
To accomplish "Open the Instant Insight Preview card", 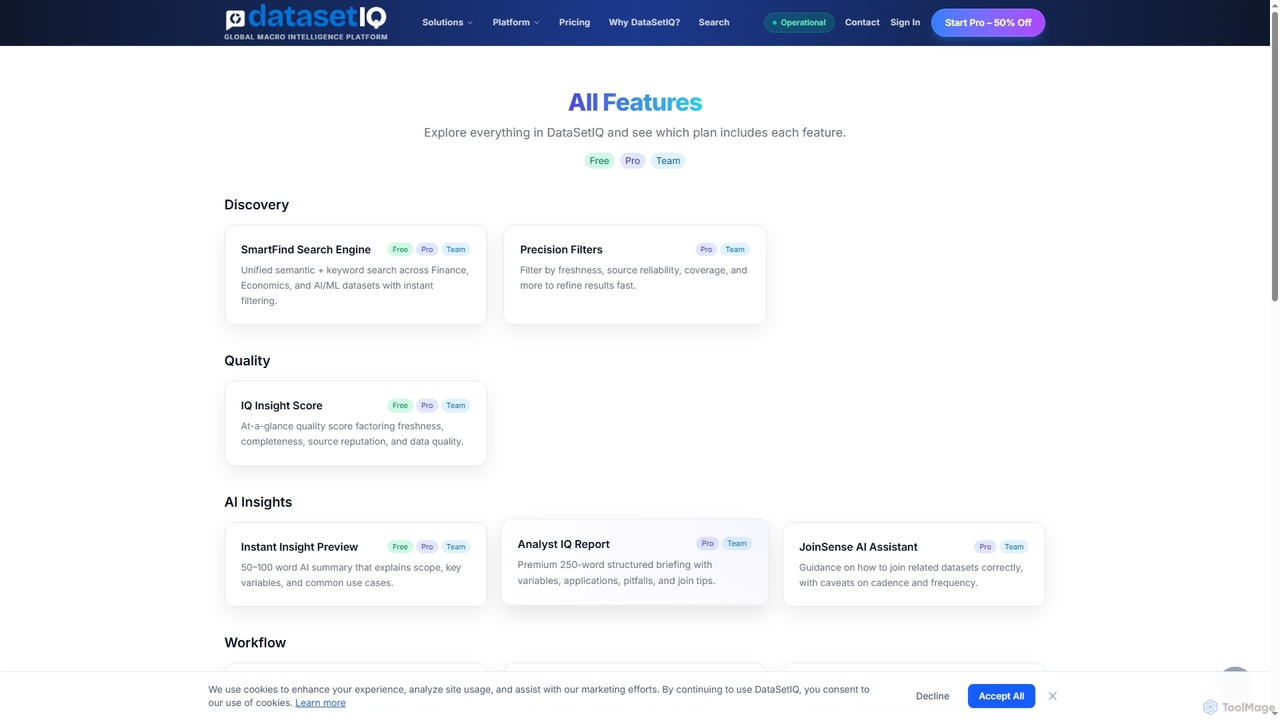I will (x=356, y=564).
